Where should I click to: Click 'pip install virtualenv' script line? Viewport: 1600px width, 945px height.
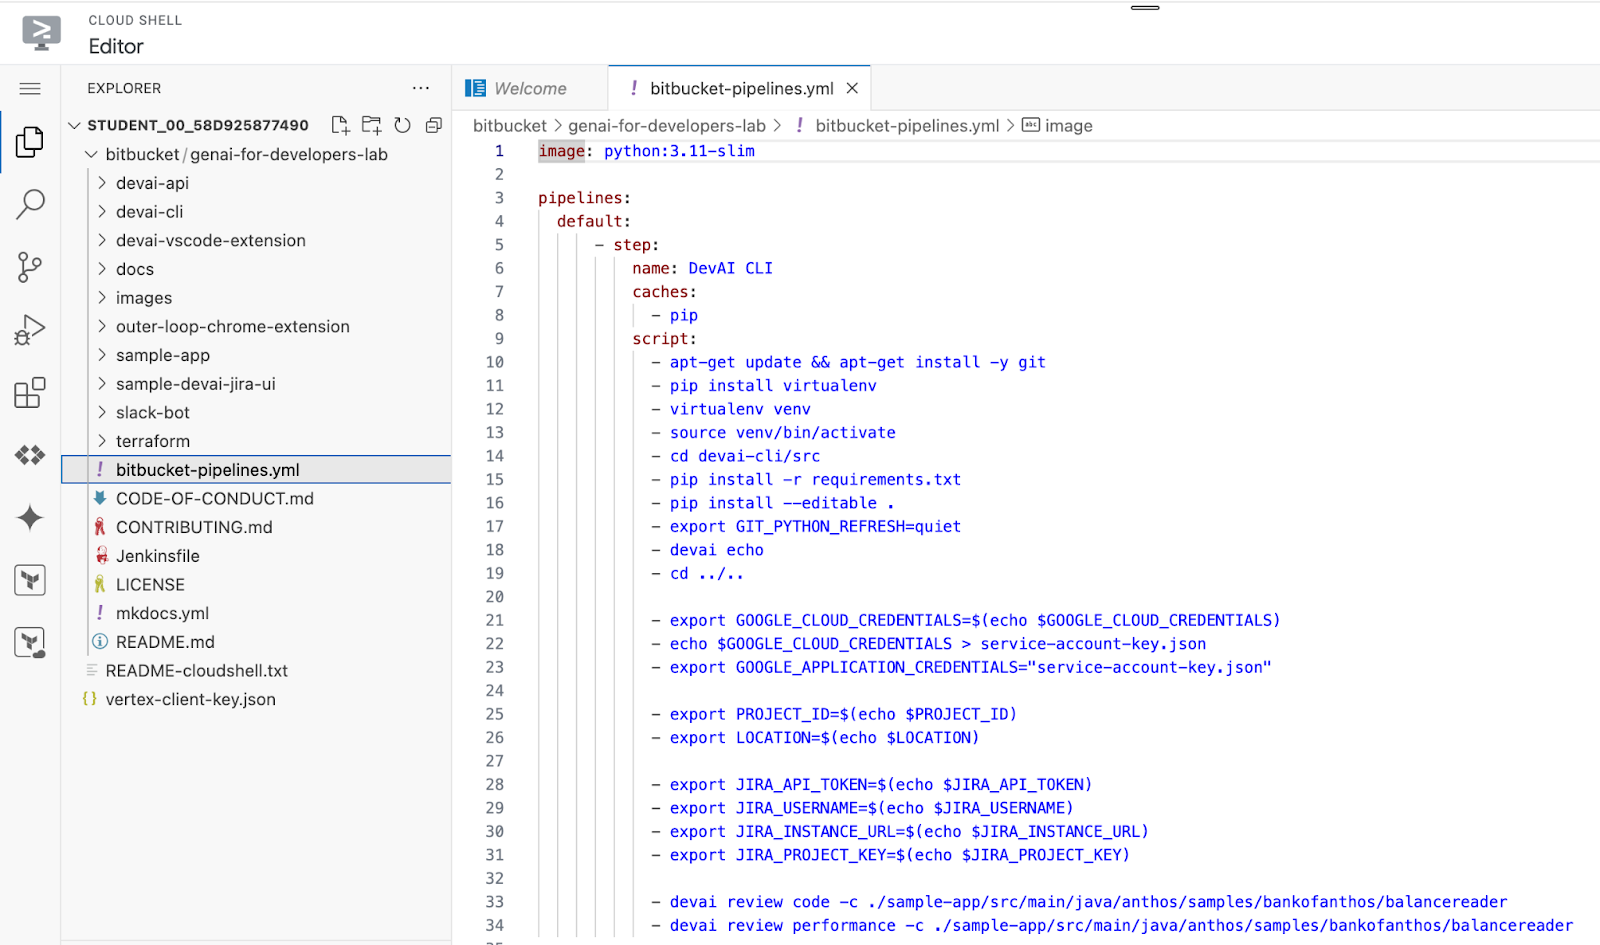click(x=773, y=386)
